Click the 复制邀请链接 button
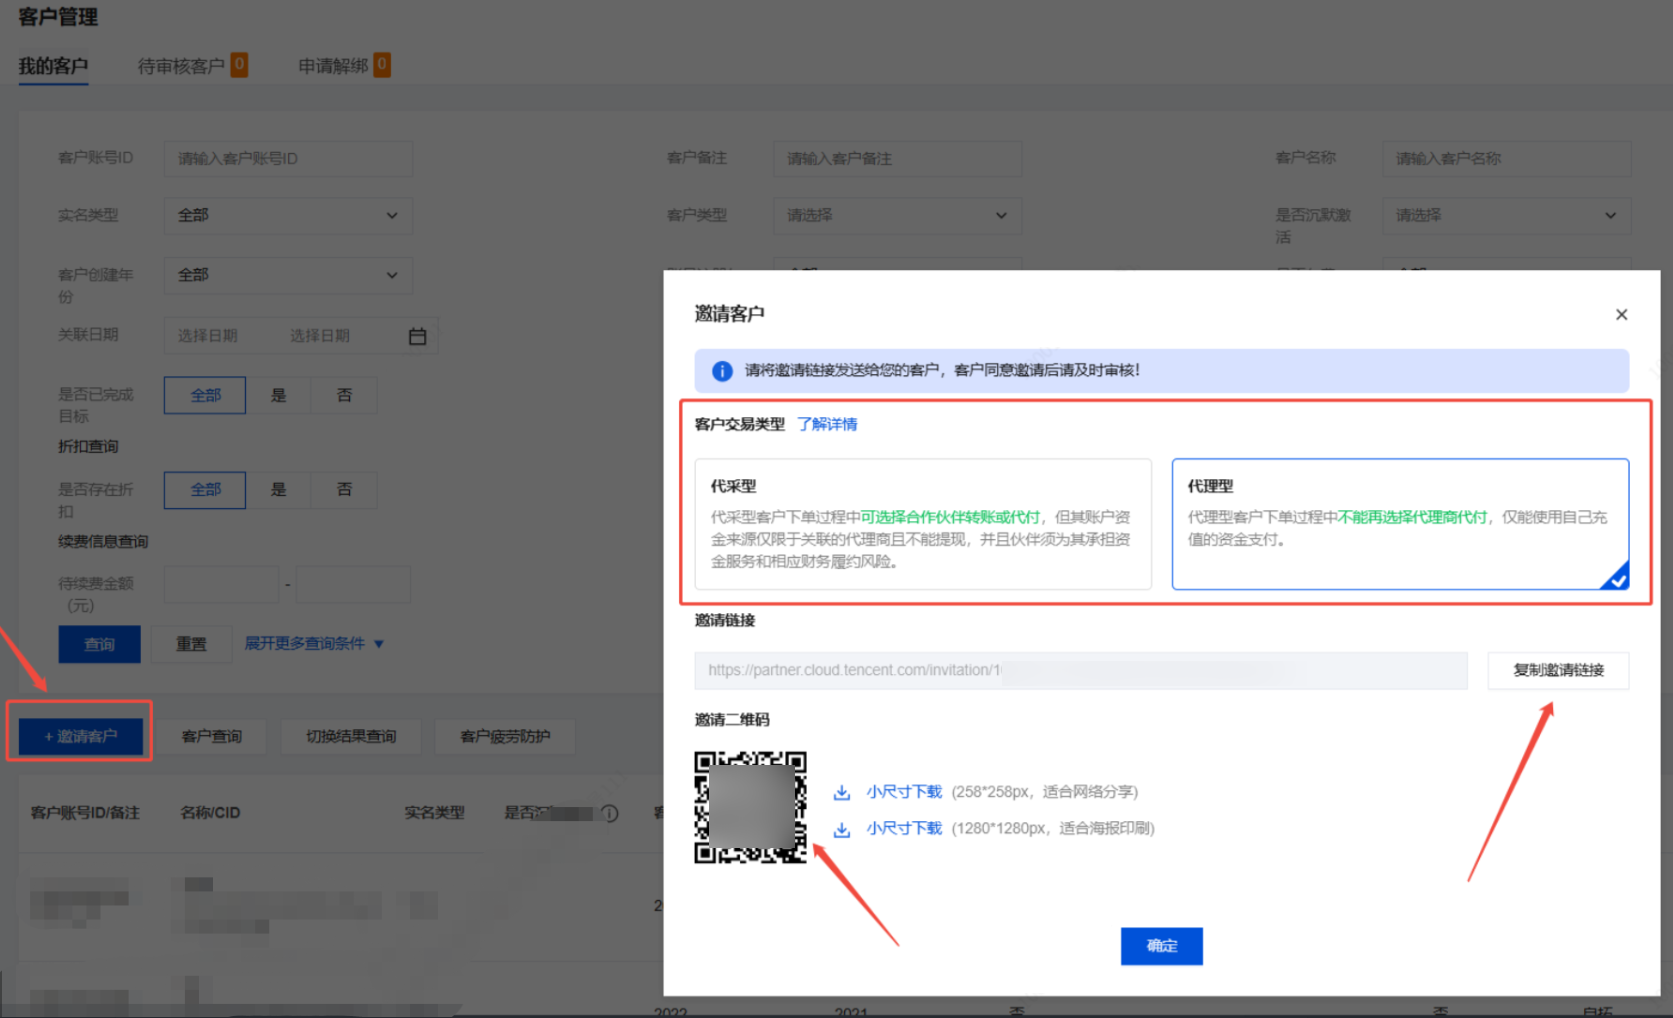Image resolution: width=1673 pixels, height=1018 pixels. [1557, 670]
